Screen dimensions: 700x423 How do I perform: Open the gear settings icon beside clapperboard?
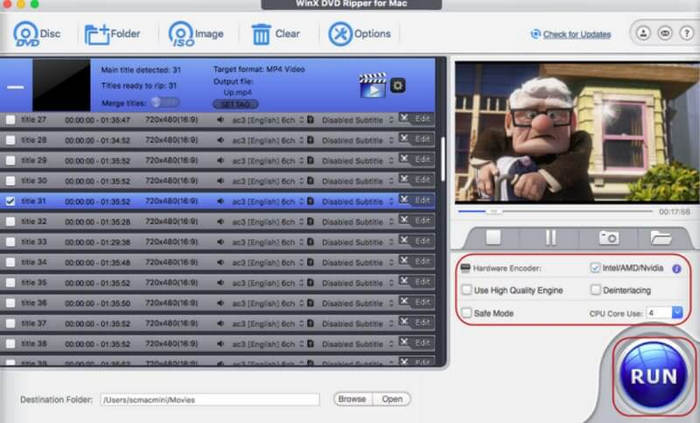click(x=398, y=85)
